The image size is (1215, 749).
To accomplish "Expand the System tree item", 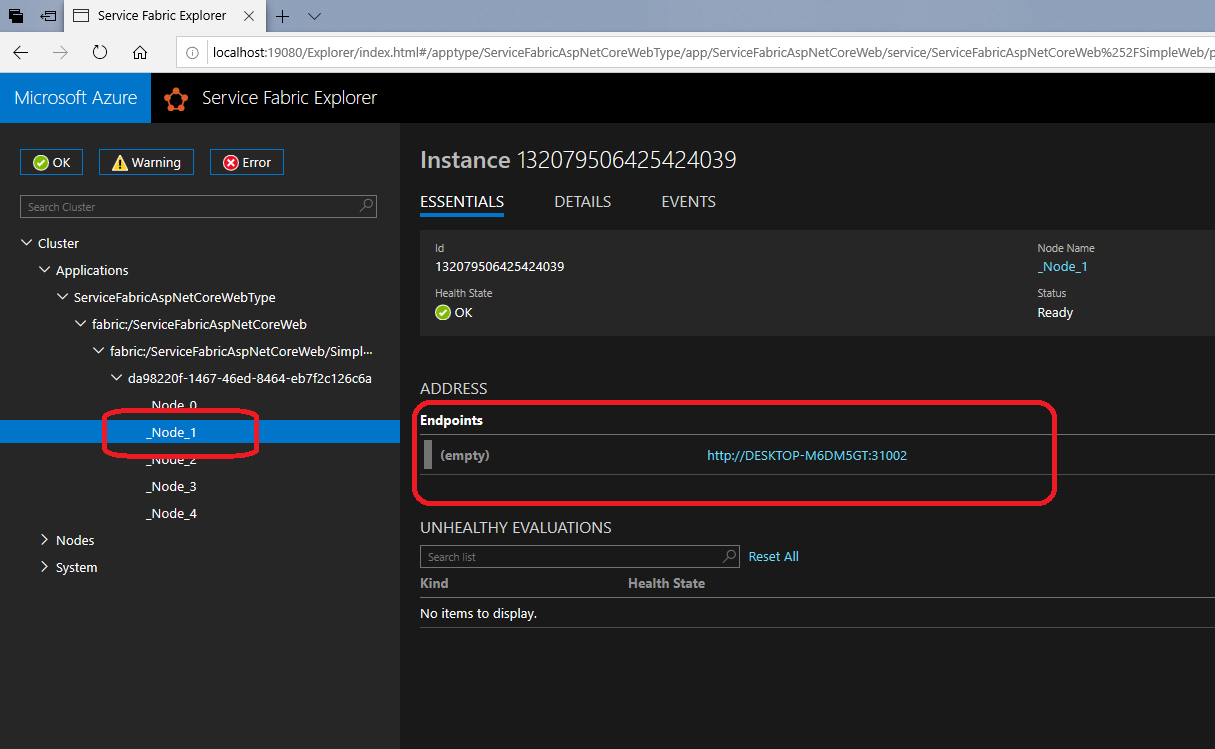I will pyautogui.click(x=44, y=566).
